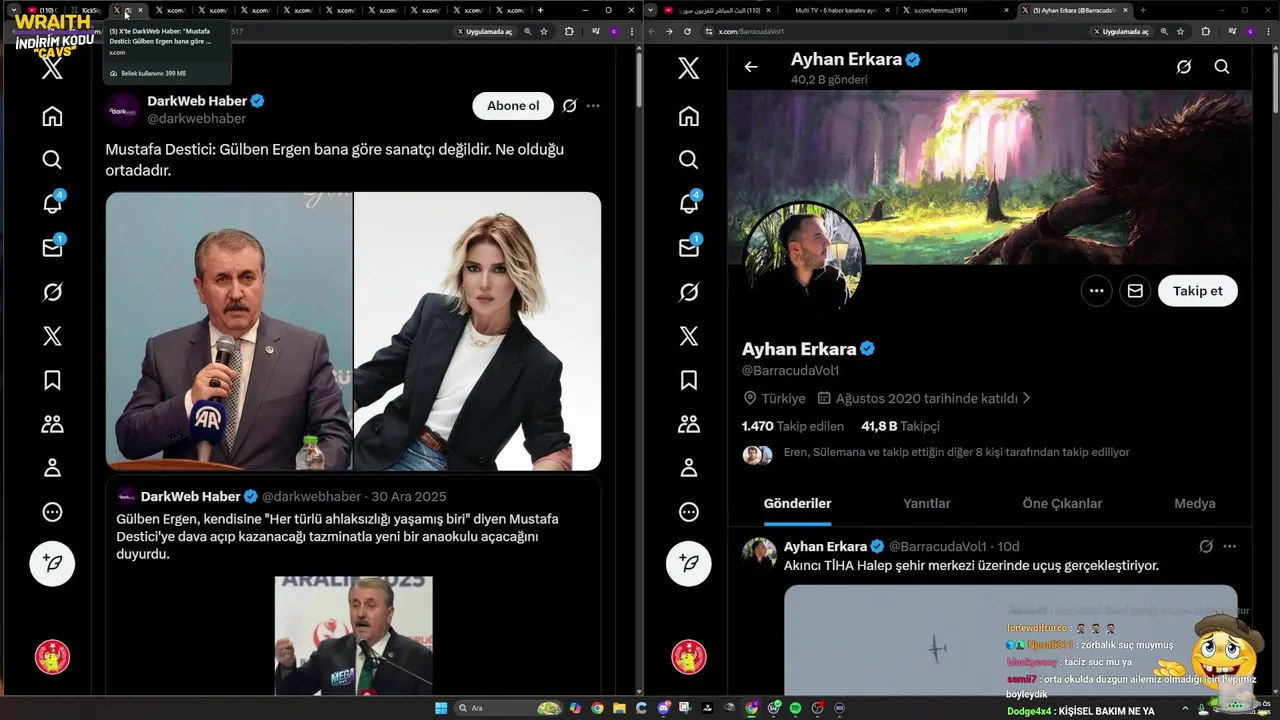
Task: Open 1.470 Takip edilen following list
Action: coord(792,426)
